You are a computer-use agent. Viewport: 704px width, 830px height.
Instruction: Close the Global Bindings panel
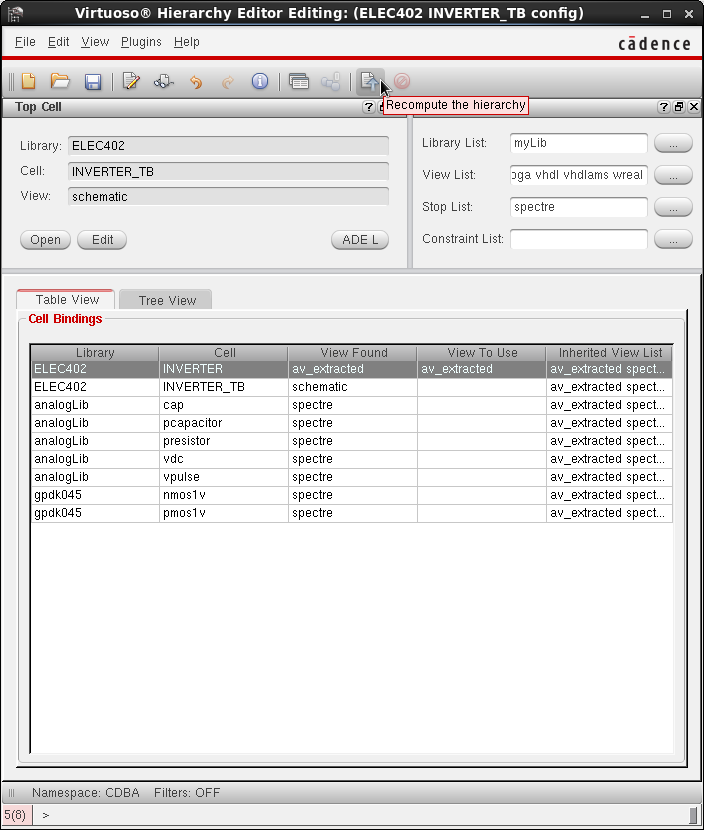click(694, 107)
